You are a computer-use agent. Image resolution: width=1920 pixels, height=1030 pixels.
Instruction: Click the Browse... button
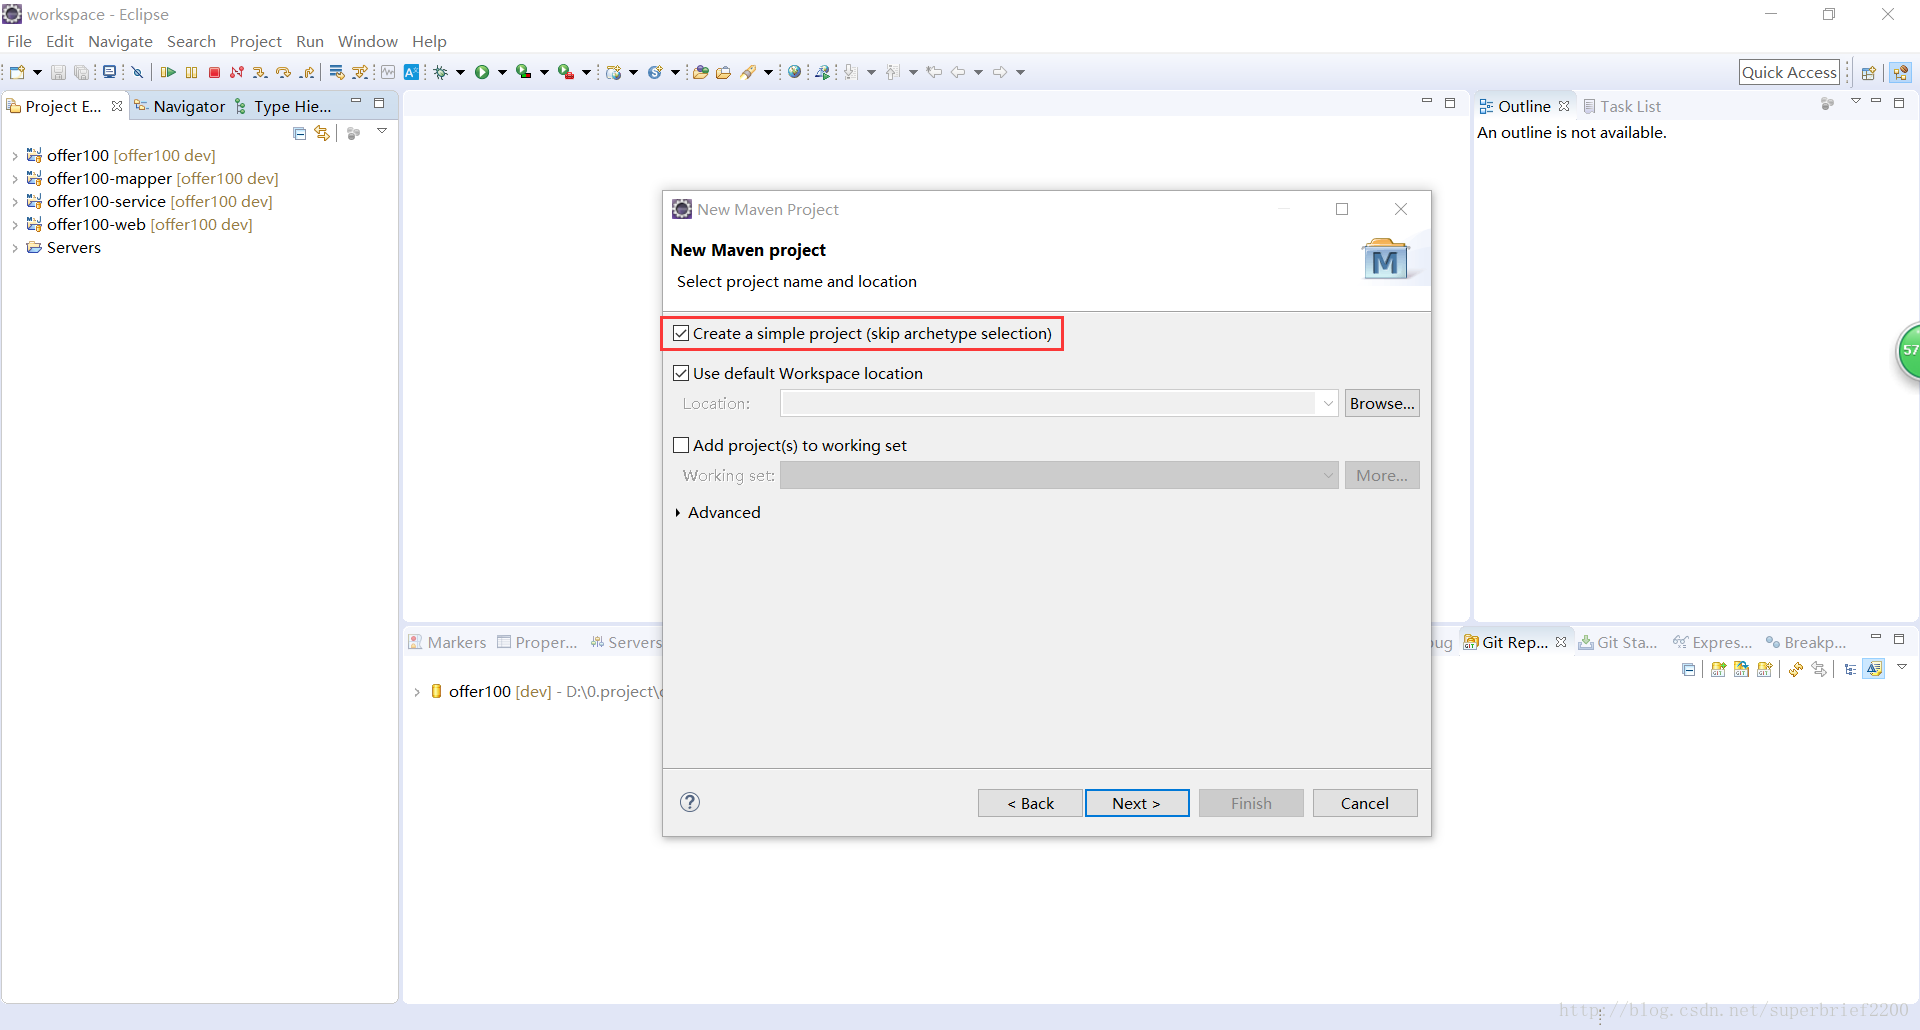1382,403
